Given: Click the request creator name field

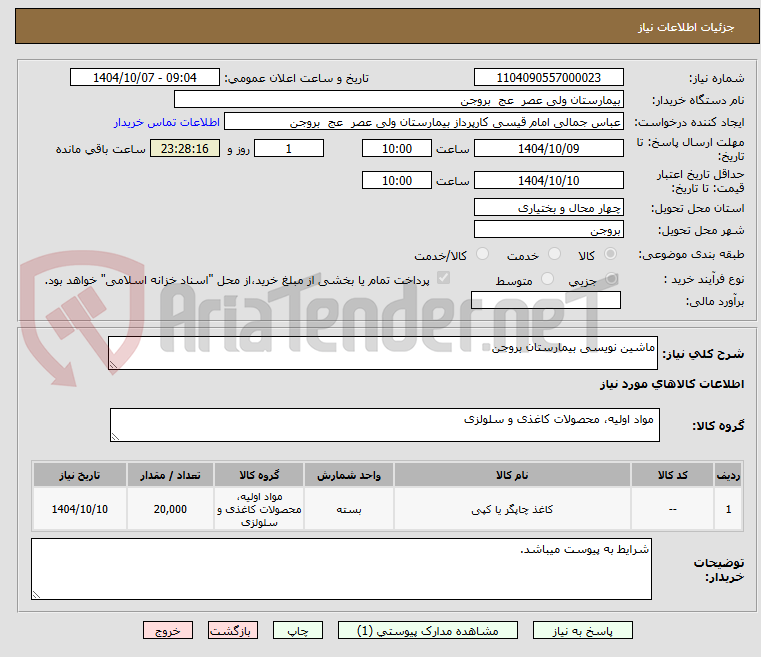Looking at the screenshot, I should pyautogui.click(x=423, y=122).
